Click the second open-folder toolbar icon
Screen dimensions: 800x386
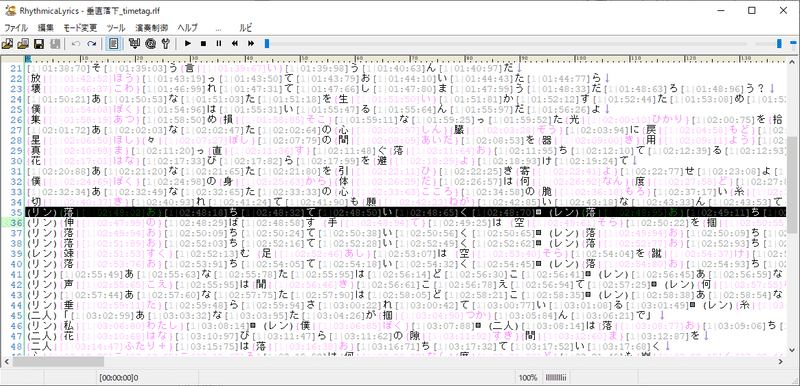tap(23, 44)
